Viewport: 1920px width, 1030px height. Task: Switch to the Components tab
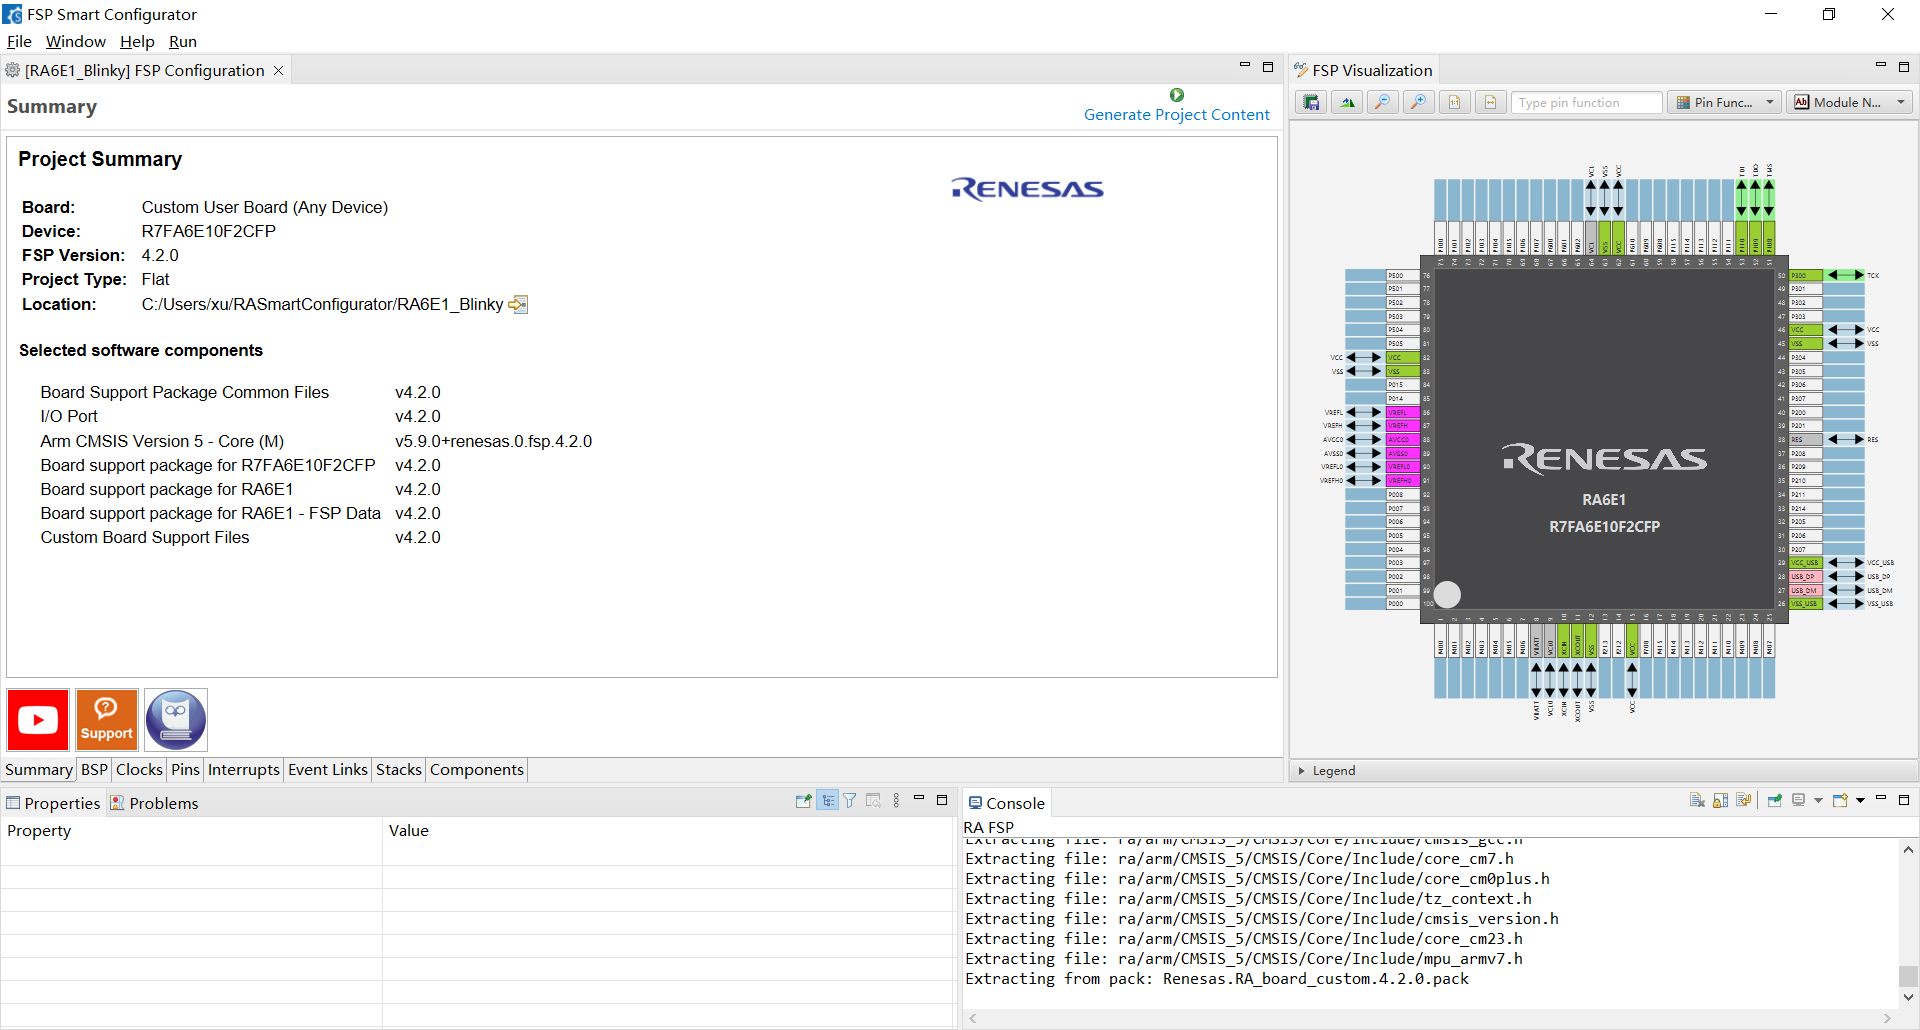[477, 770]
